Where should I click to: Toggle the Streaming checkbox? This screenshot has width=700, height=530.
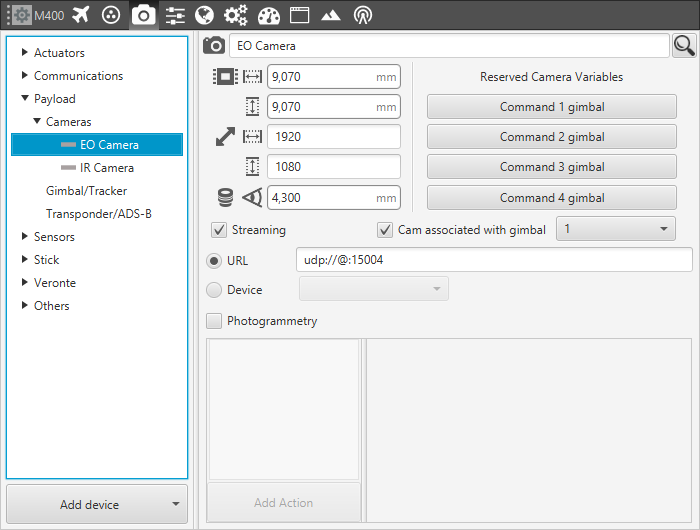[x=219, y=230]
